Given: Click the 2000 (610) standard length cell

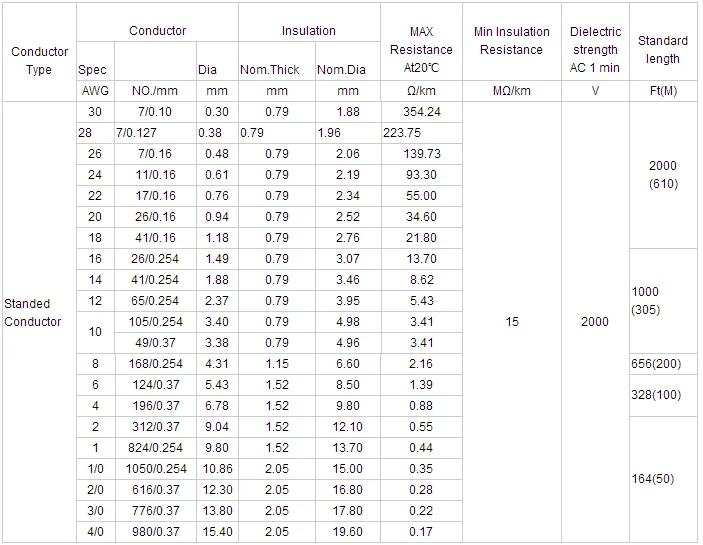Looking at the screenshot, I should (662, 175).
